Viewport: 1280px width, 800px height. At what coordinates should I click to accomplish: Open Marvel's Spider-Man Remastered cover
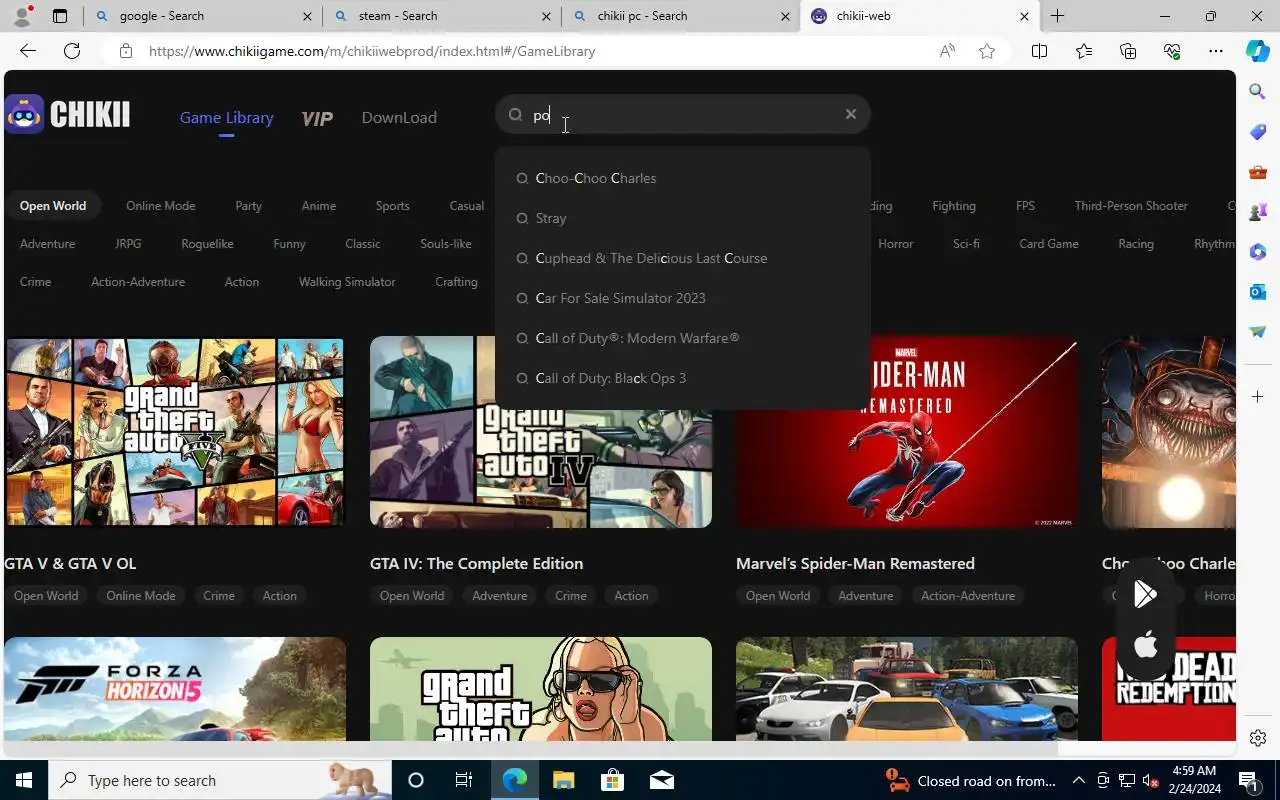907,432
